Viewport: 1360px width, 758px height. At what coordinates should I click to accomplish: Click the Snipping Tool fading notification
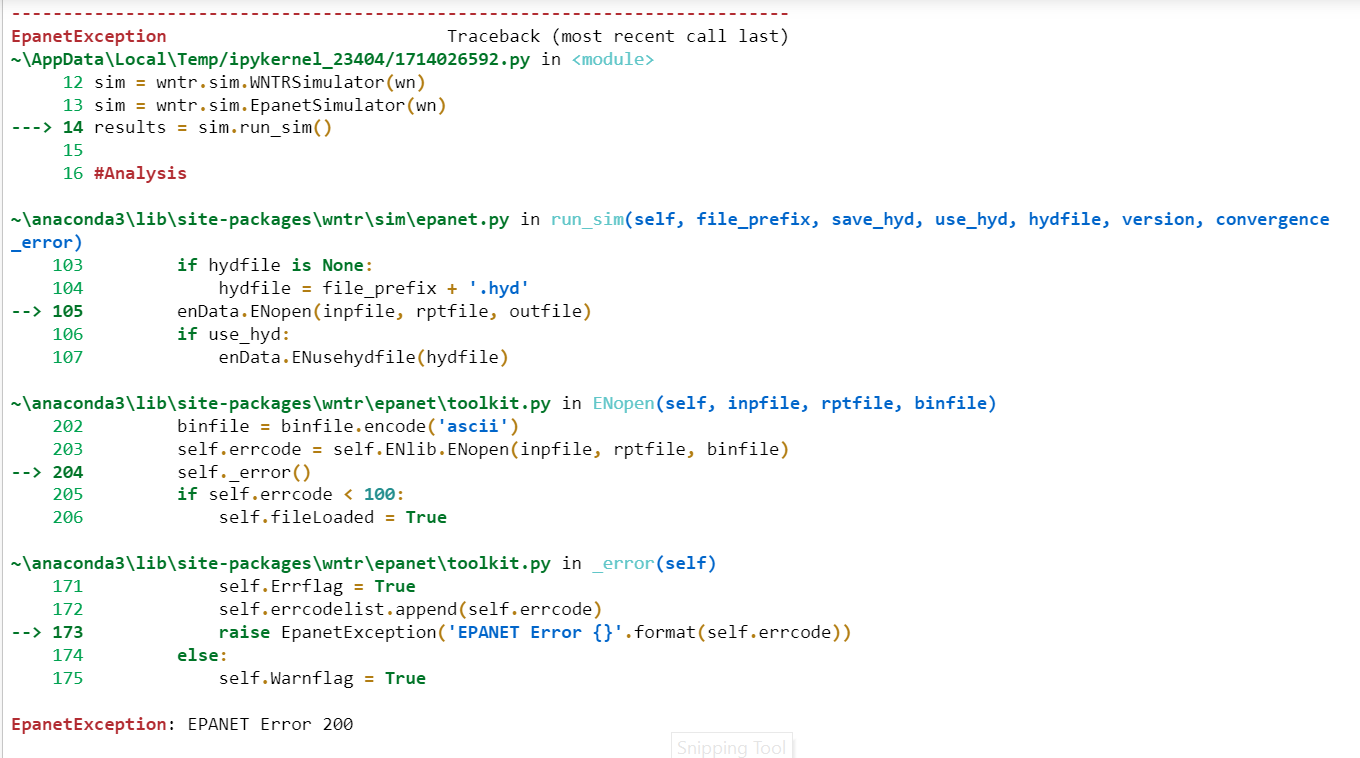(x=731, y=747)
